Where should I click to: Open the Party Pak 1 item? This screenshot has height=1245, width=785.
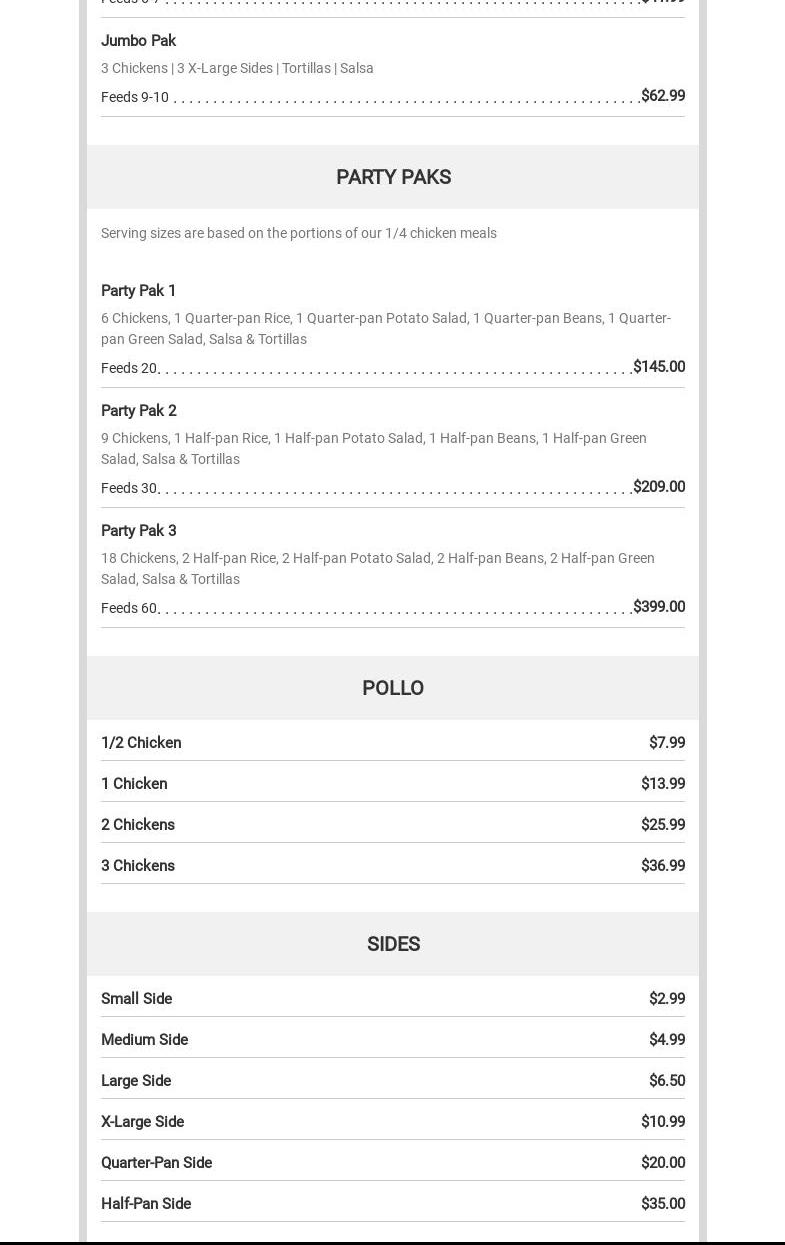pyautogui.click(x=138, y=291)
